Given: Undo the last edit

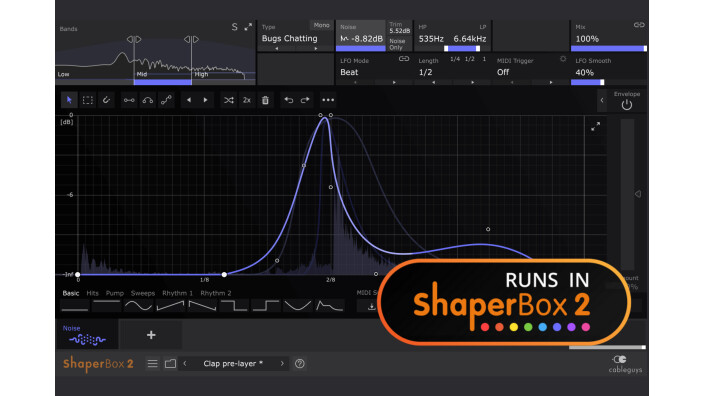Looking at the screenshot, I should (x=288, y=100).
